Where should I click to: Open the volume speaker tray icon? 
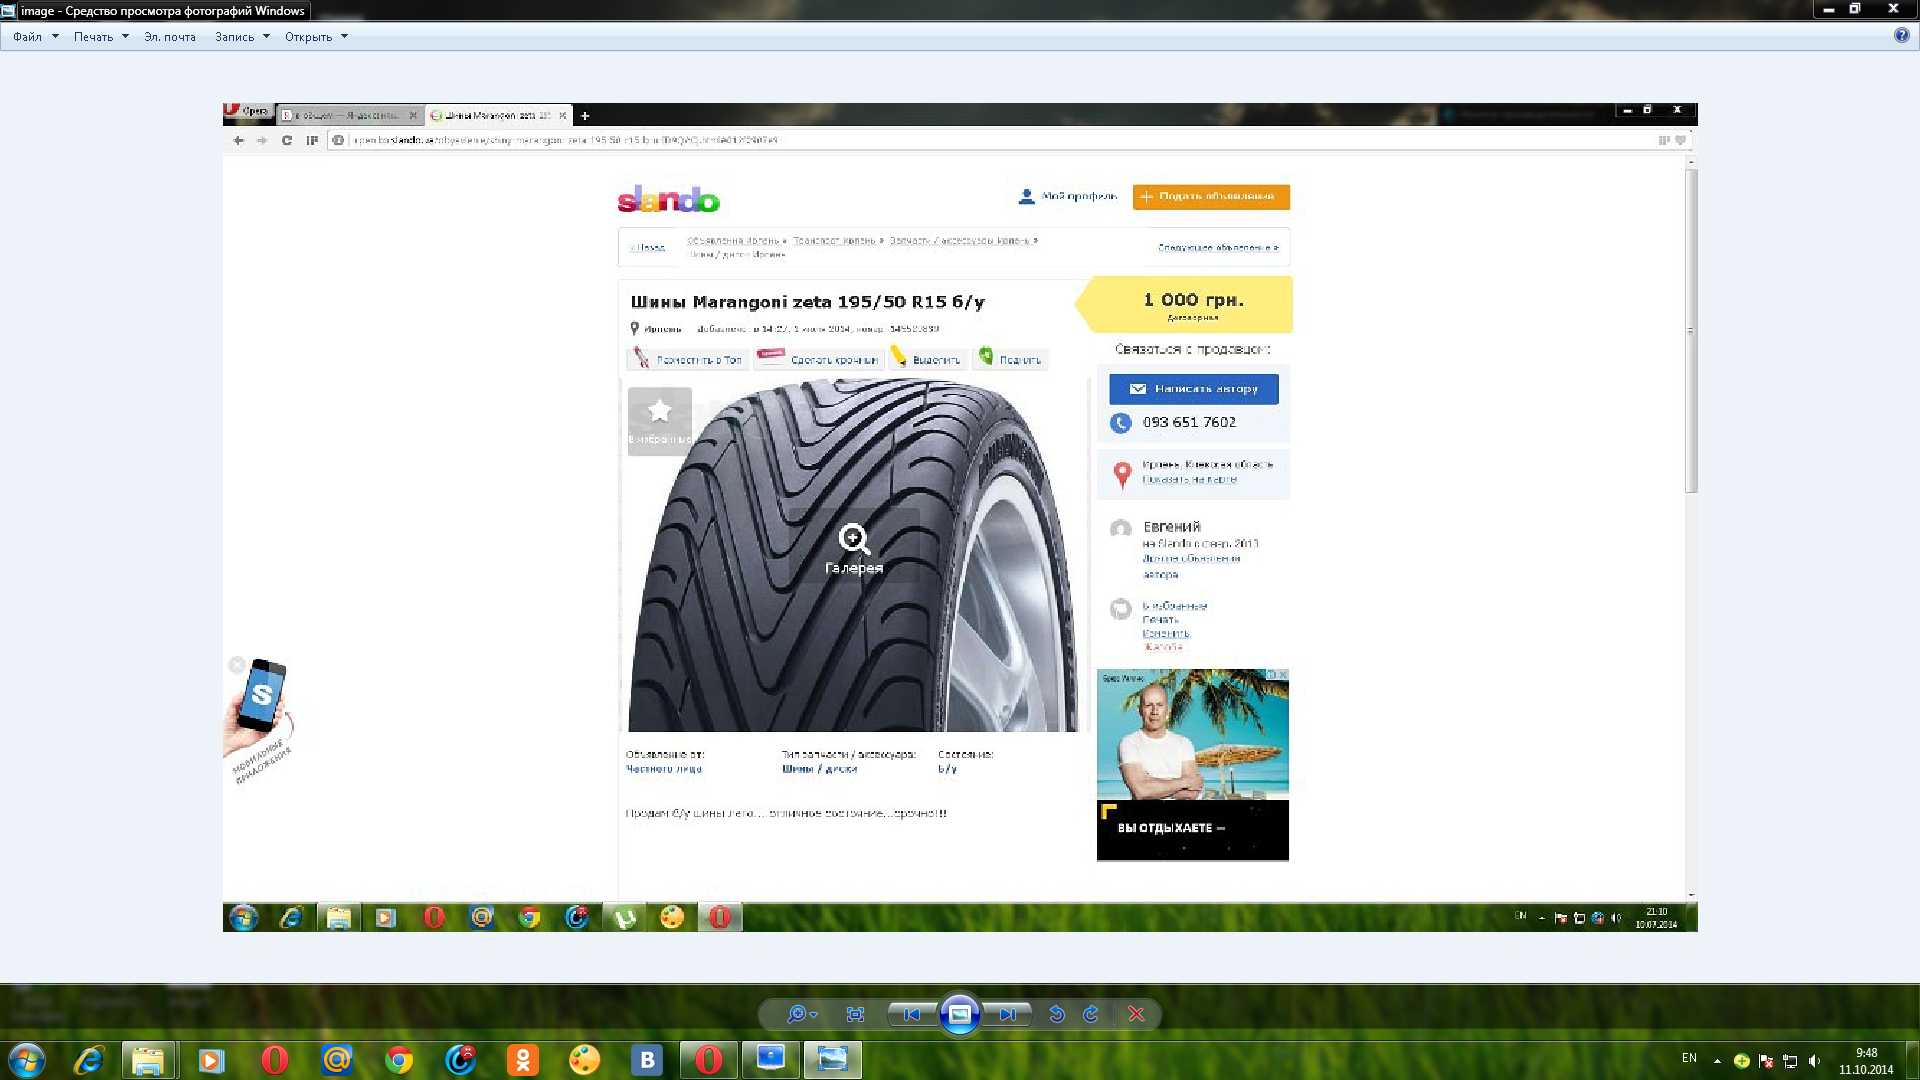coord(1814,1061)
